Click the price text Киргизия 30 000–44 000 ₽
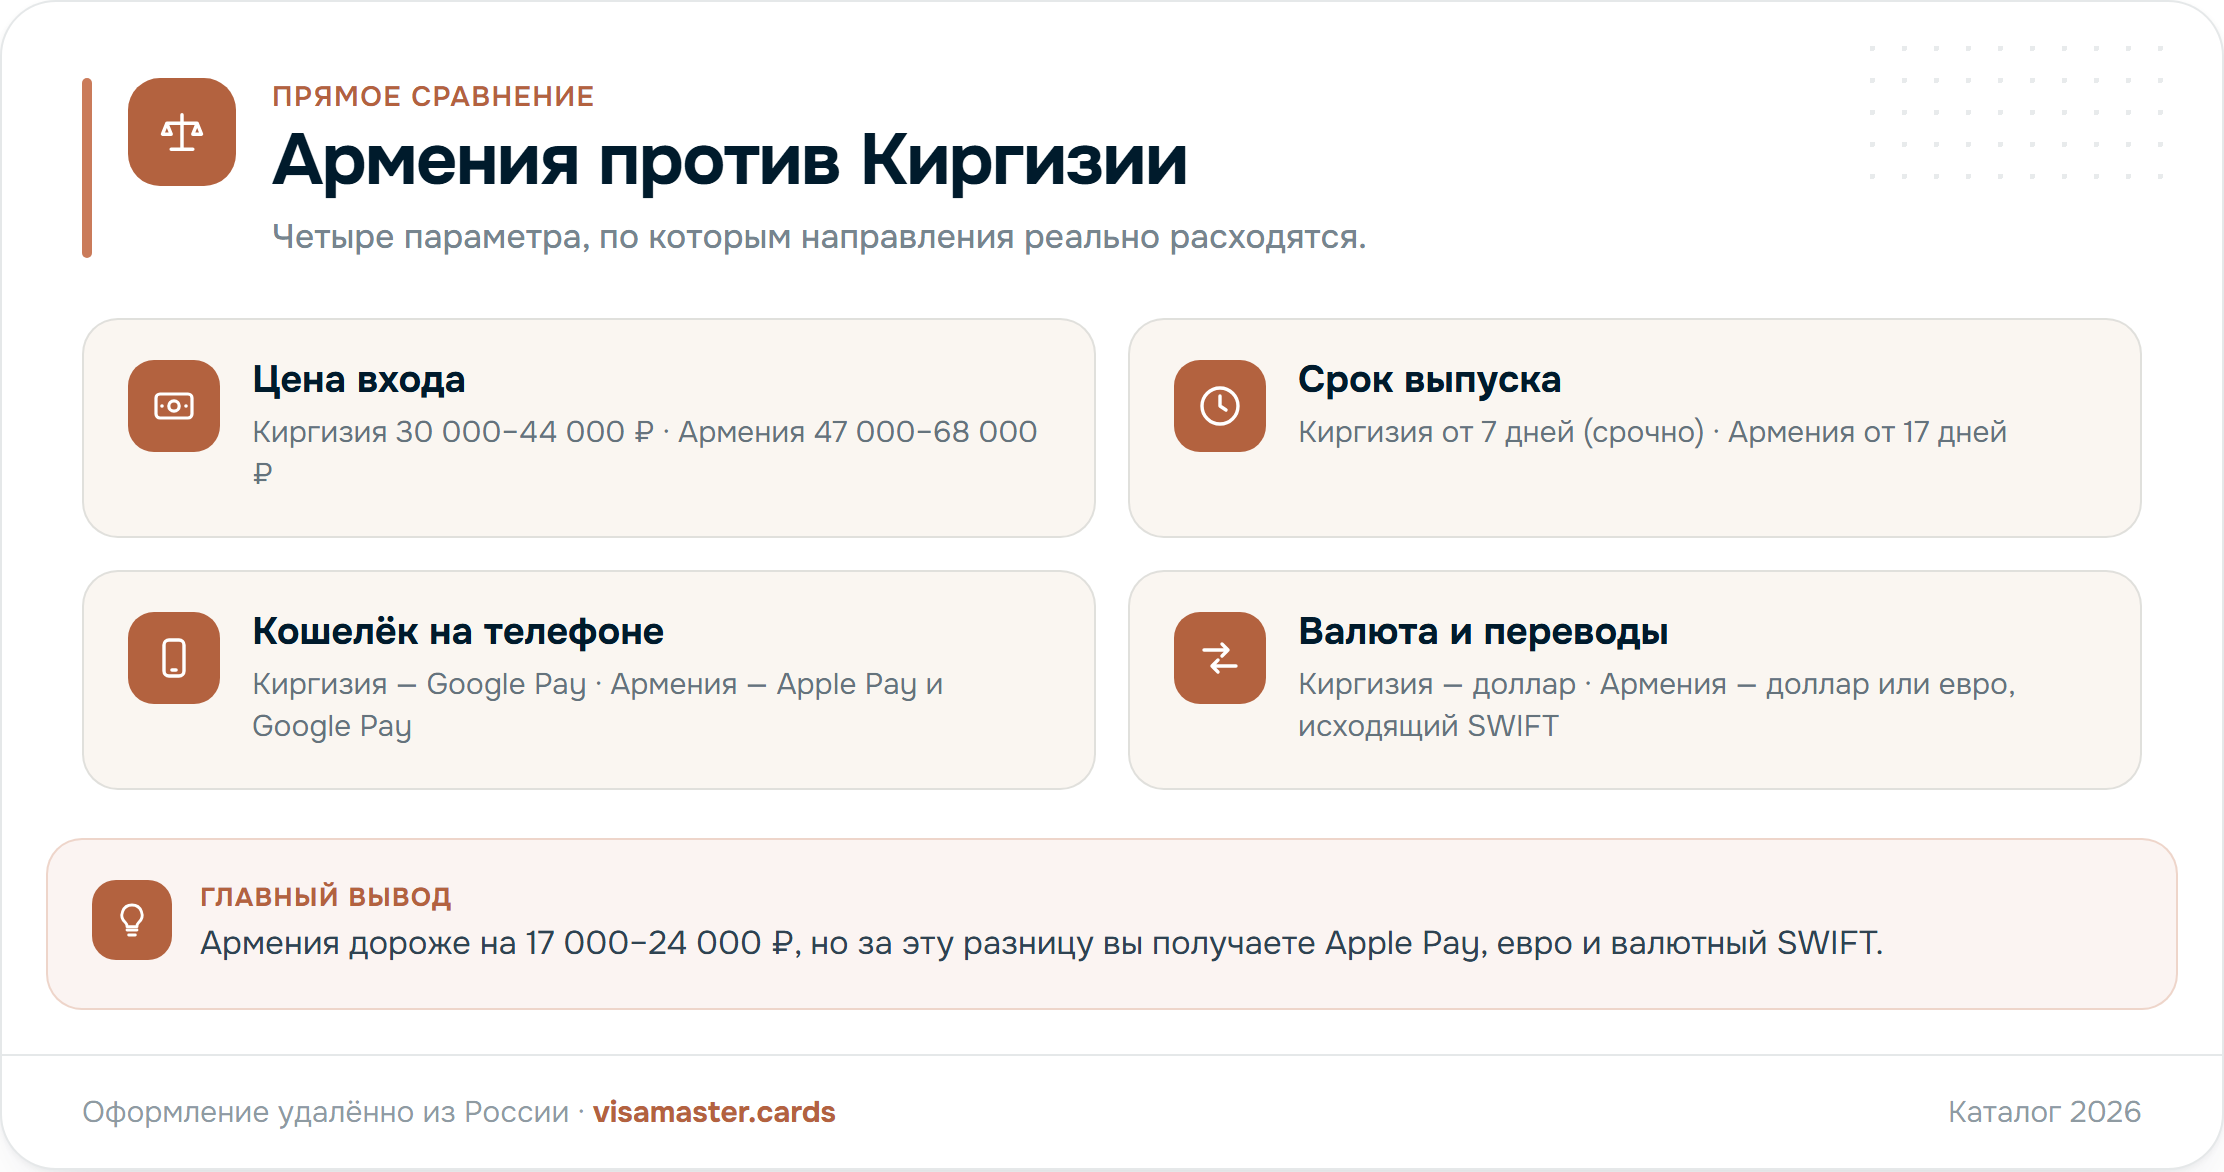 (x=453, y=432)
